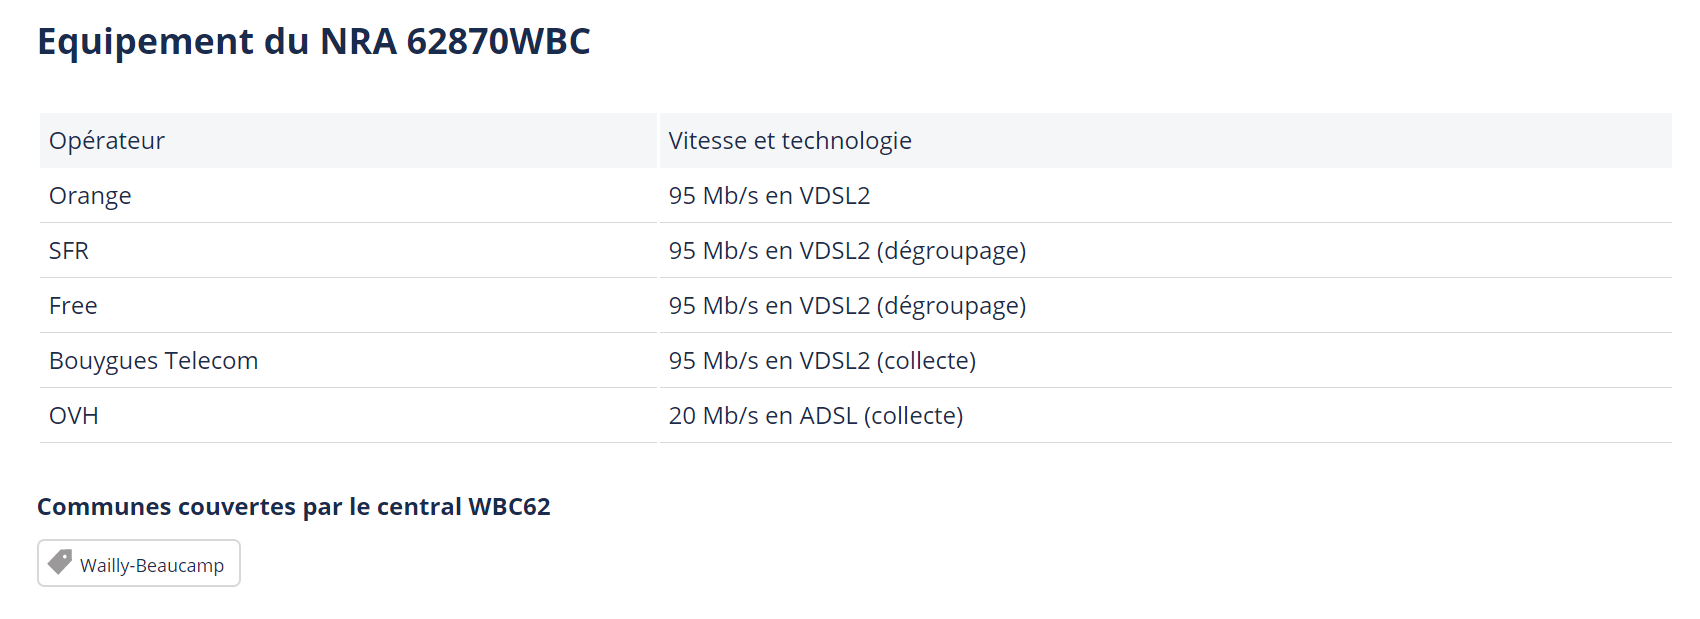Click the (dégroupage) text in Free row
The image size is (1700, 619).
(951, 306)
